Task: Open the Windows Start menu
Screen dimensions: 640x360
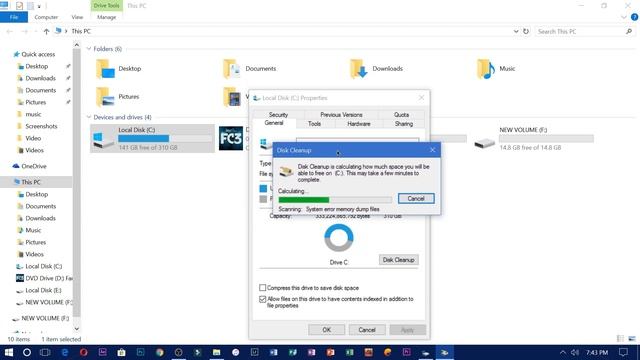Action: [x=9, y=352]
